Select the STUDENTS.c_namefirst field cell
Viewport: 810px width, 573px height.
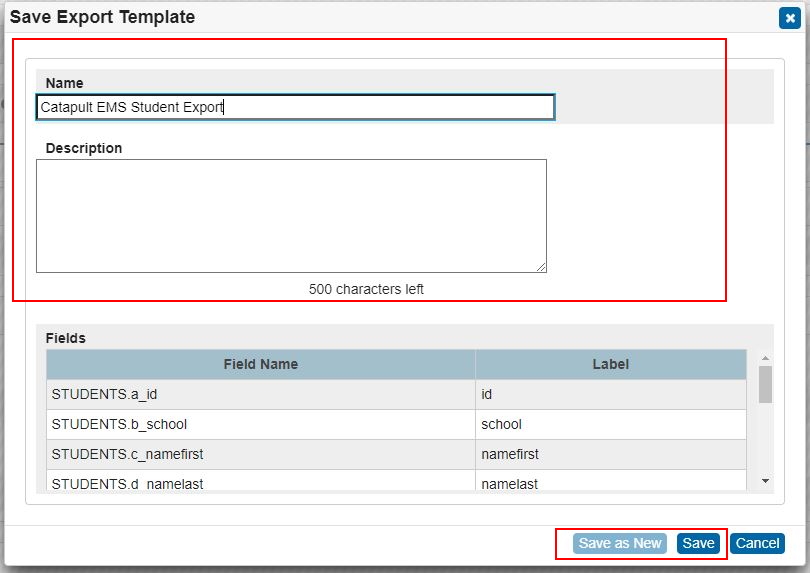coord(261,454)
